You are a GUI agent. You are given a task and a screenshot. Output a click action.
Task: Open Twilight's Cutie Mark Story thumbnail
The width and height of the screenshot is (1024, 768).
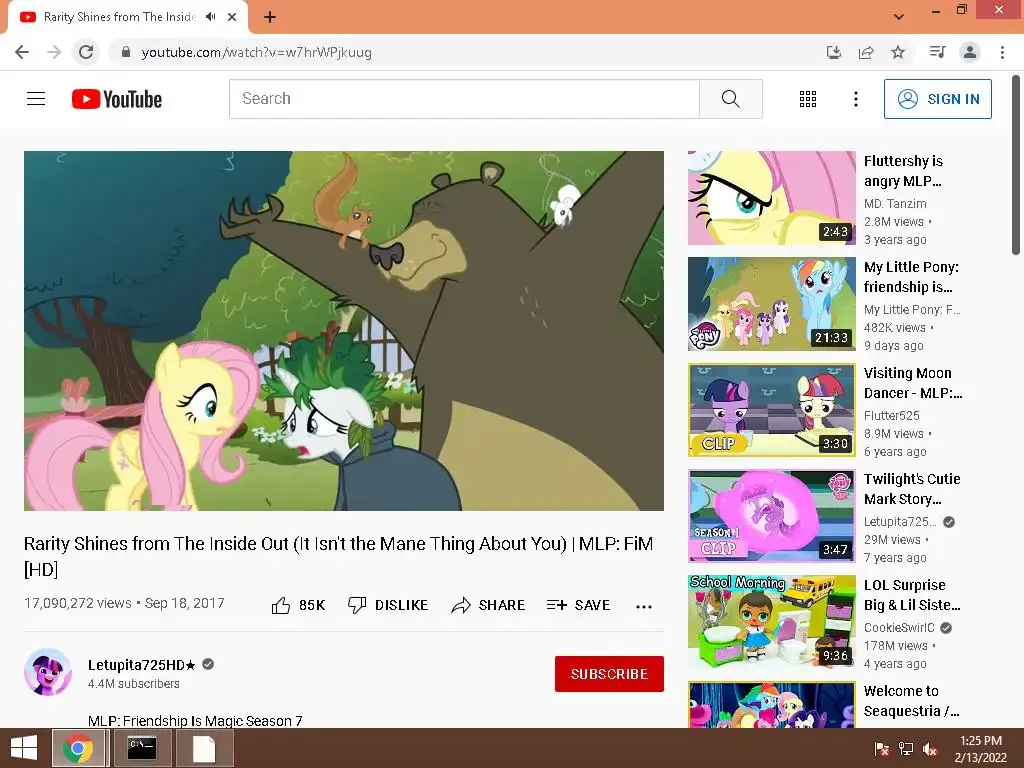click(x=771, y=516)
